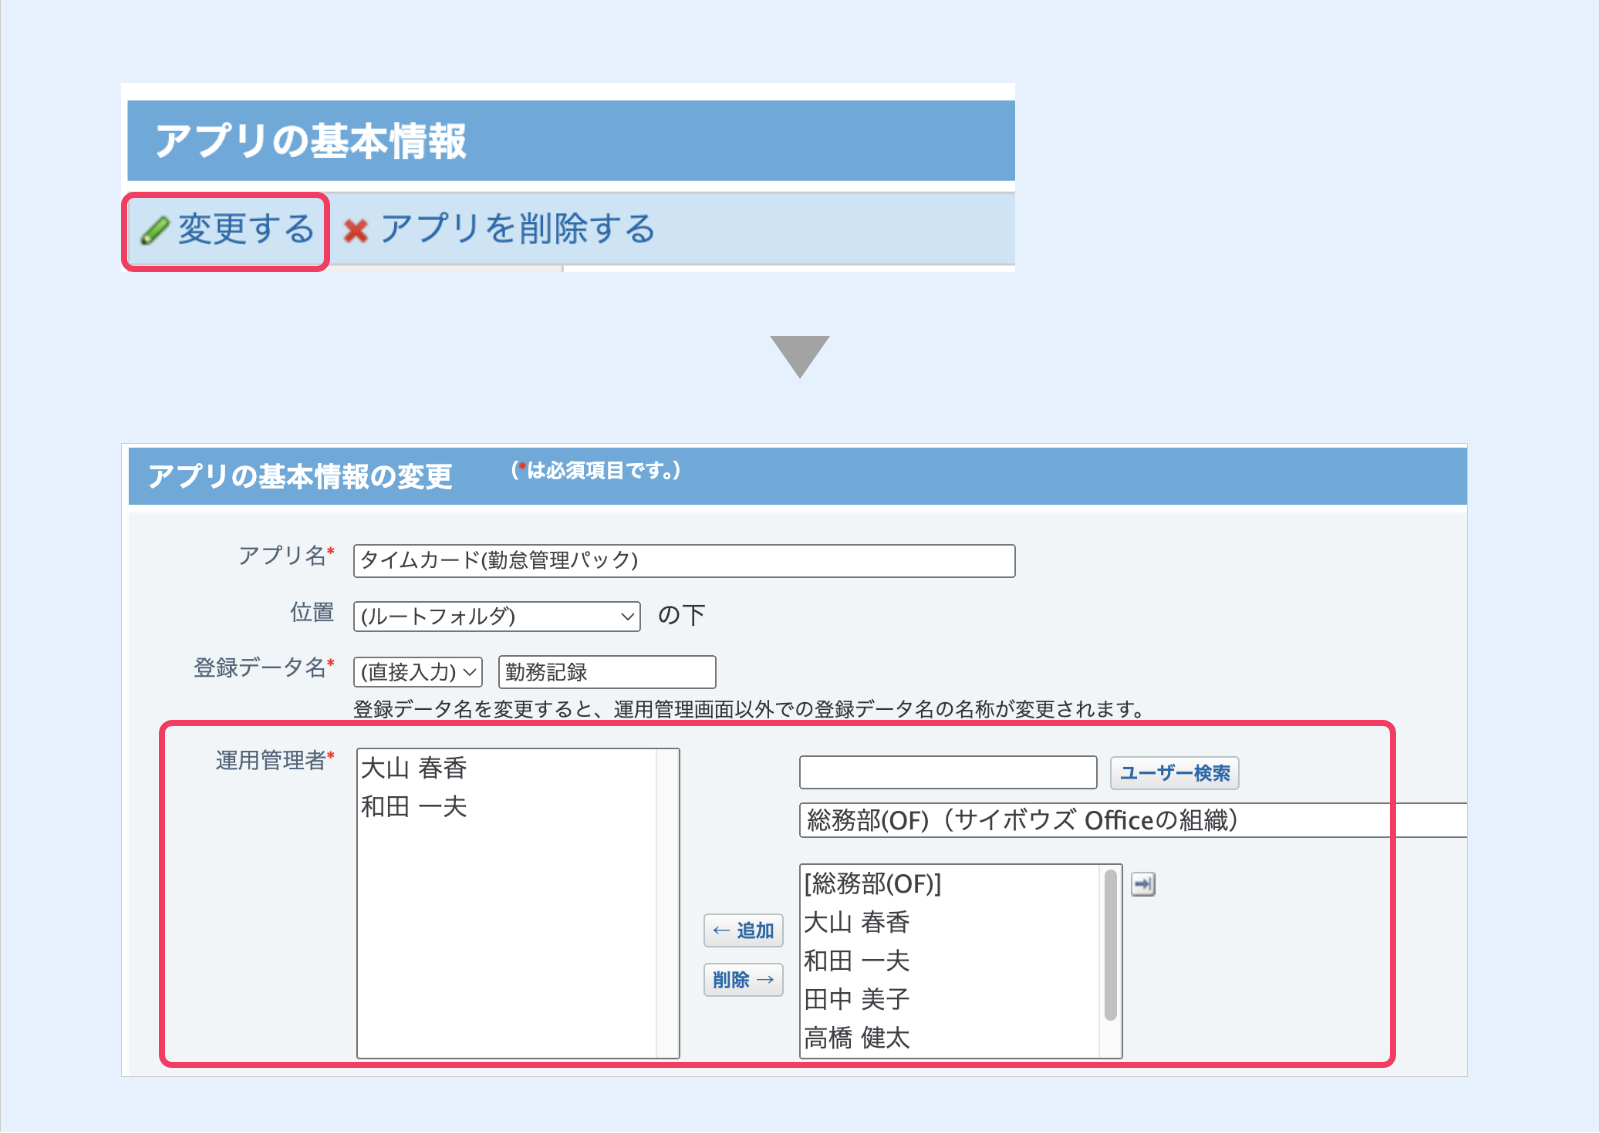Click the green pencil edit icon

[155, 230]
